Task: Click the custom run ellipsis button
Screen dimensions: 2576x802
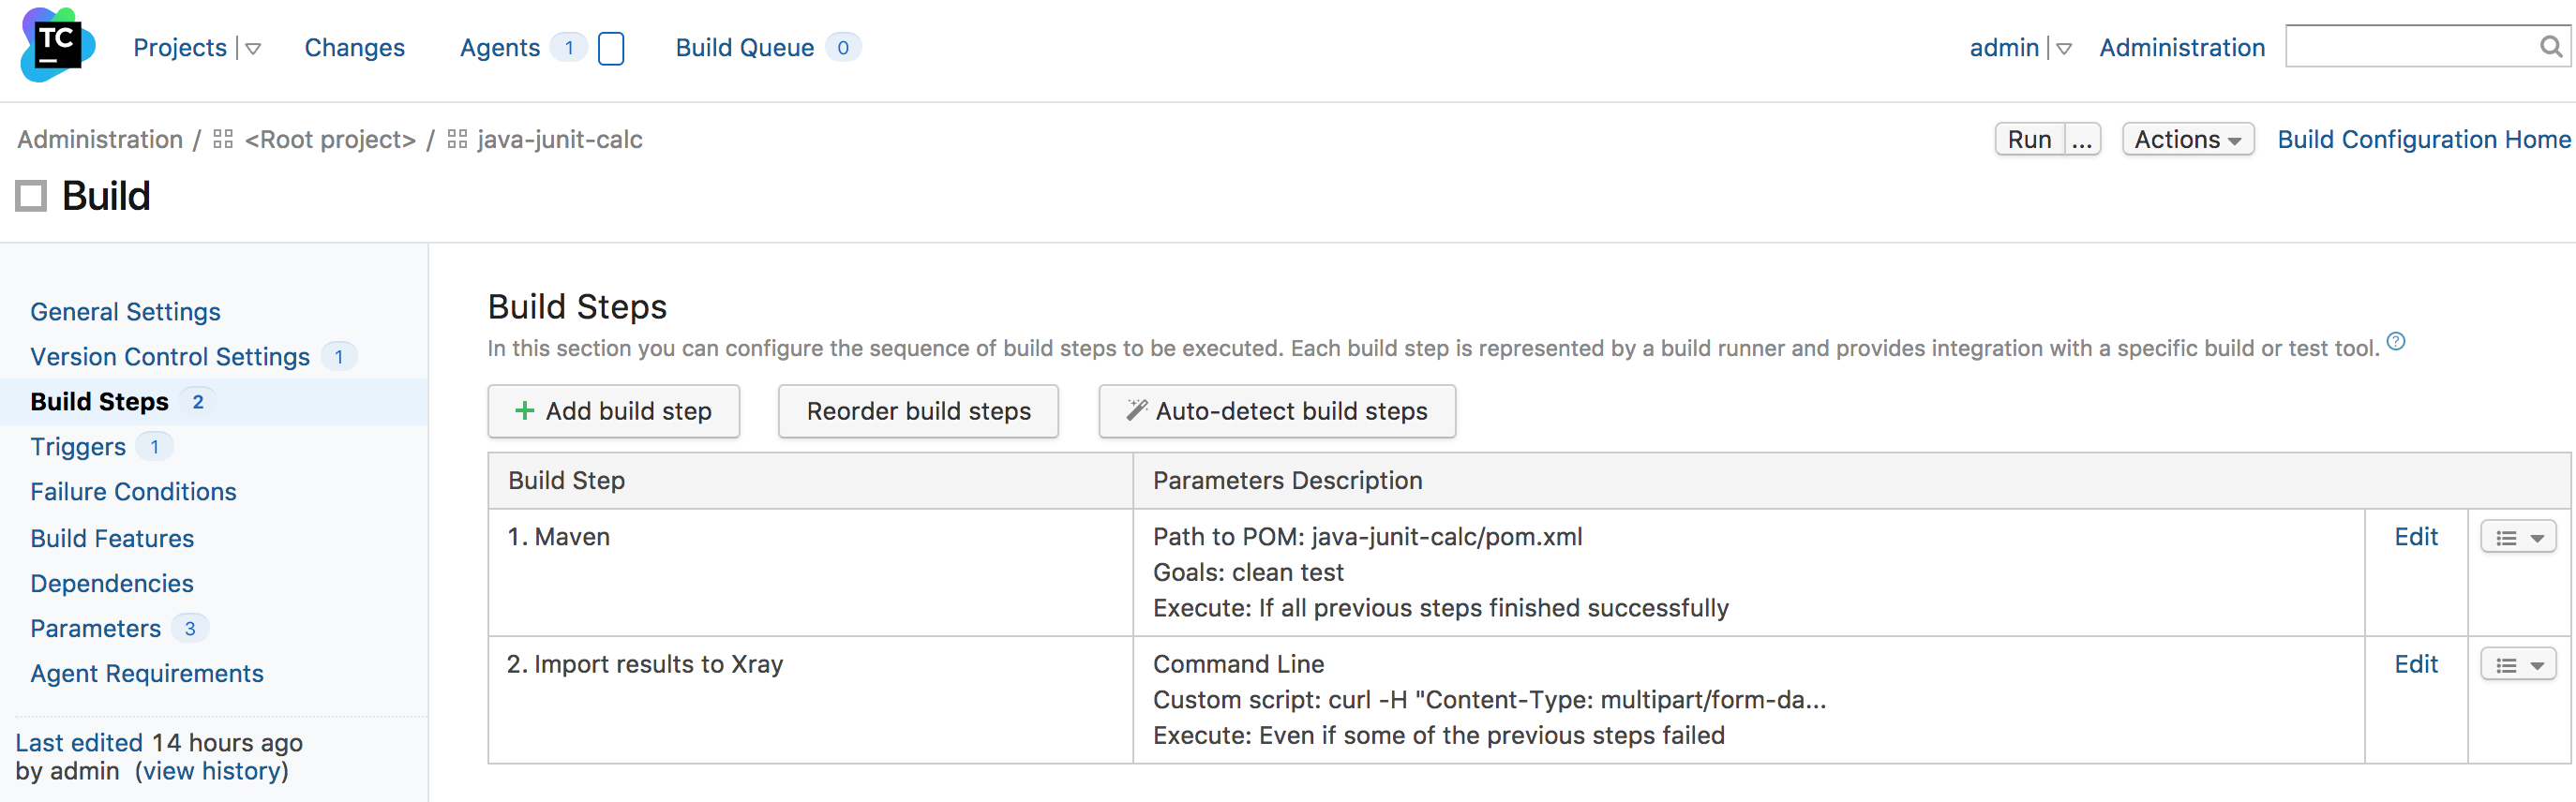Action: tap(2082, 139)
